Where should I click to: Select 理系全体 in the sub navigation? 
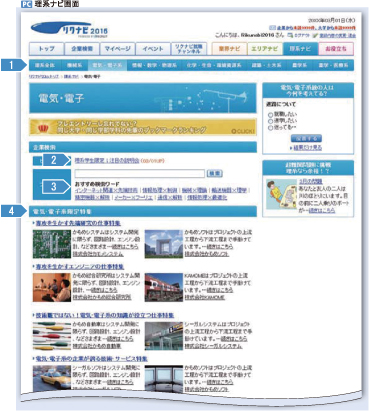pyautogui.click(x=45, y=65)
